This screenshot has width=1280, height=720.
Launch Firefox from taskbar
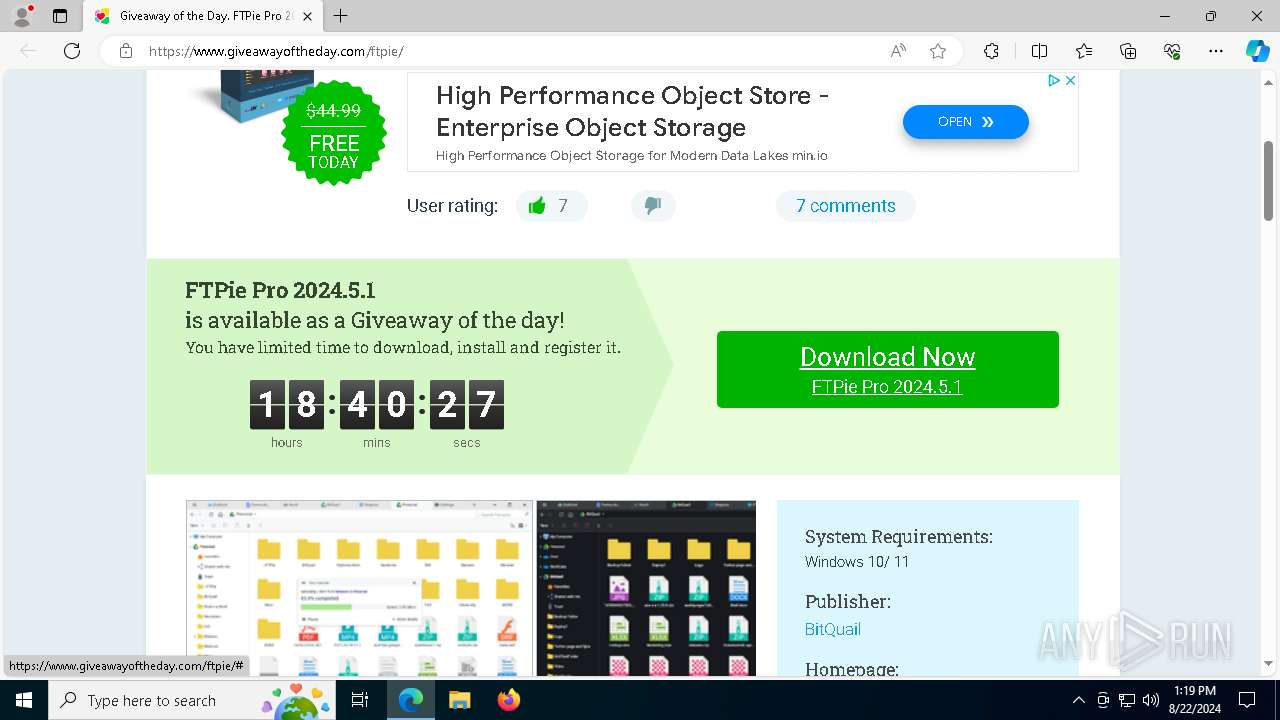509,700
